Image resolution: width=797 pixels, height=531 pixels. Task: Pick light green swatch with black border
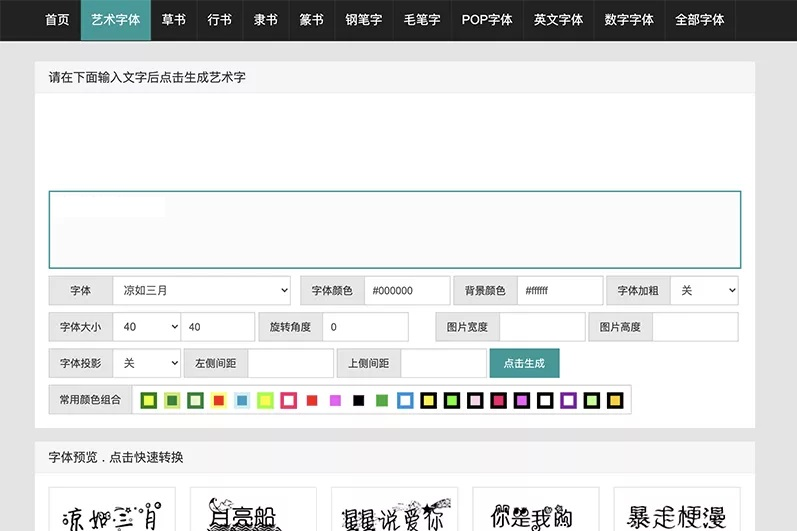click(592, 400)
